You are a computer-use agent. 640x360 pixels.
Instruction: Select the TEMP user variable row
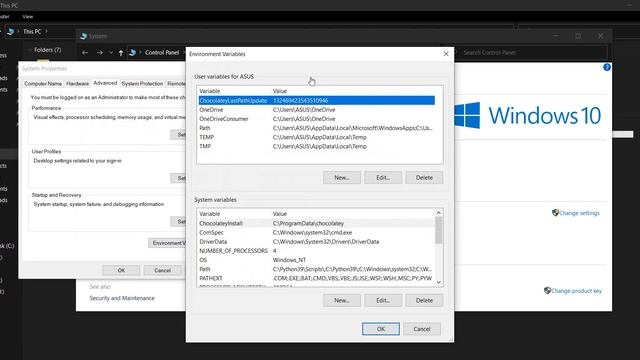coord(317,137)
